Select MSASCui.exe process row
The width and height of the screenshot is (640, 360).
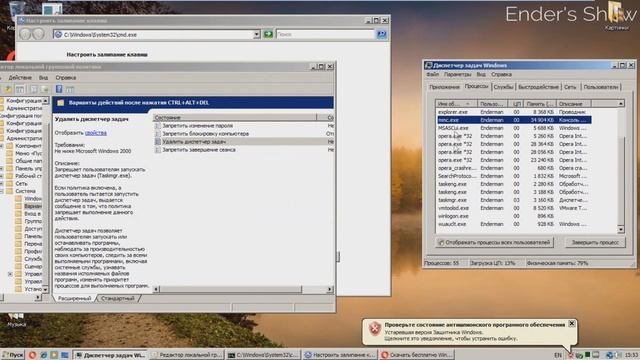pyautogui.click(x=514, y=128)
